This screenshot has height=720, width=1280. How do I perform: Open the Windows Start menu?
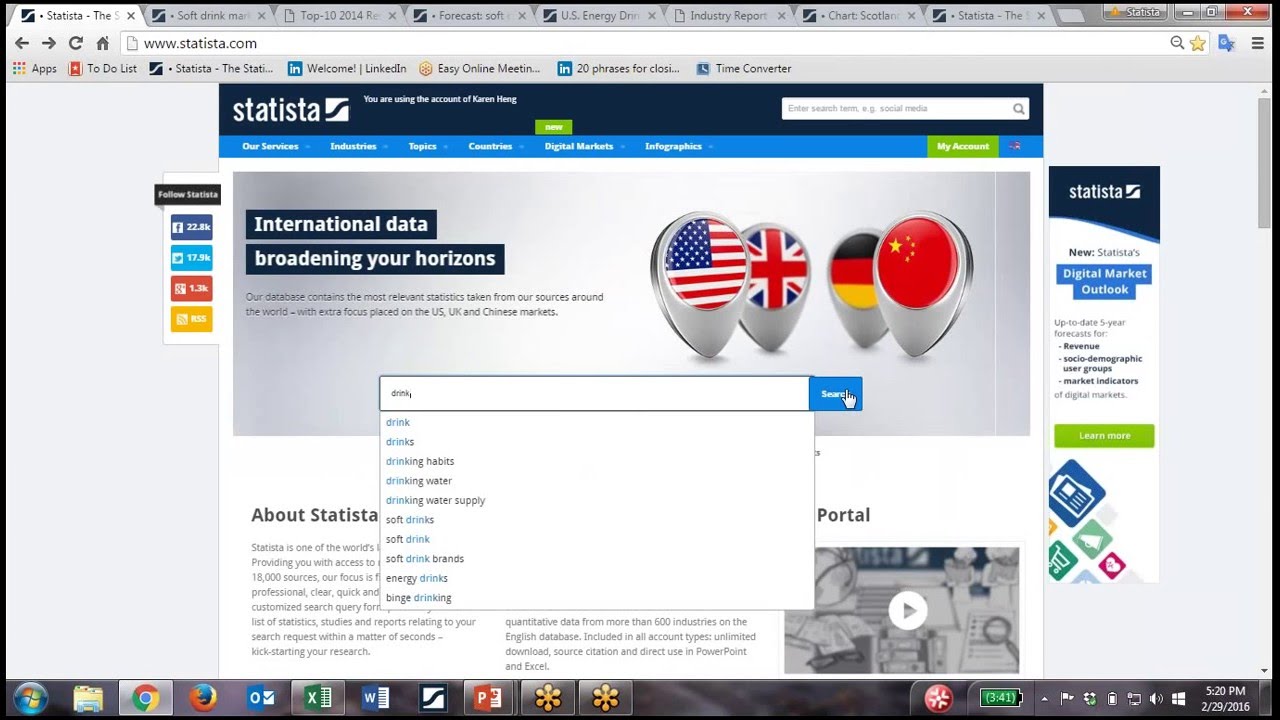coord(32,697)
